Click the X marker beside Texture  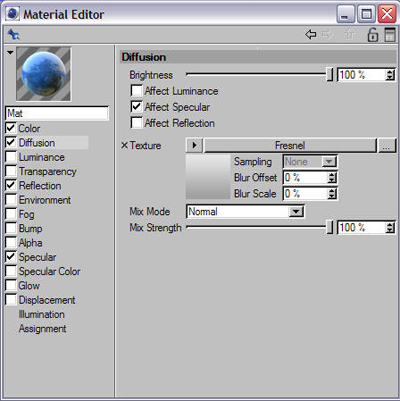pyautogui.click(x=124, y=145)
